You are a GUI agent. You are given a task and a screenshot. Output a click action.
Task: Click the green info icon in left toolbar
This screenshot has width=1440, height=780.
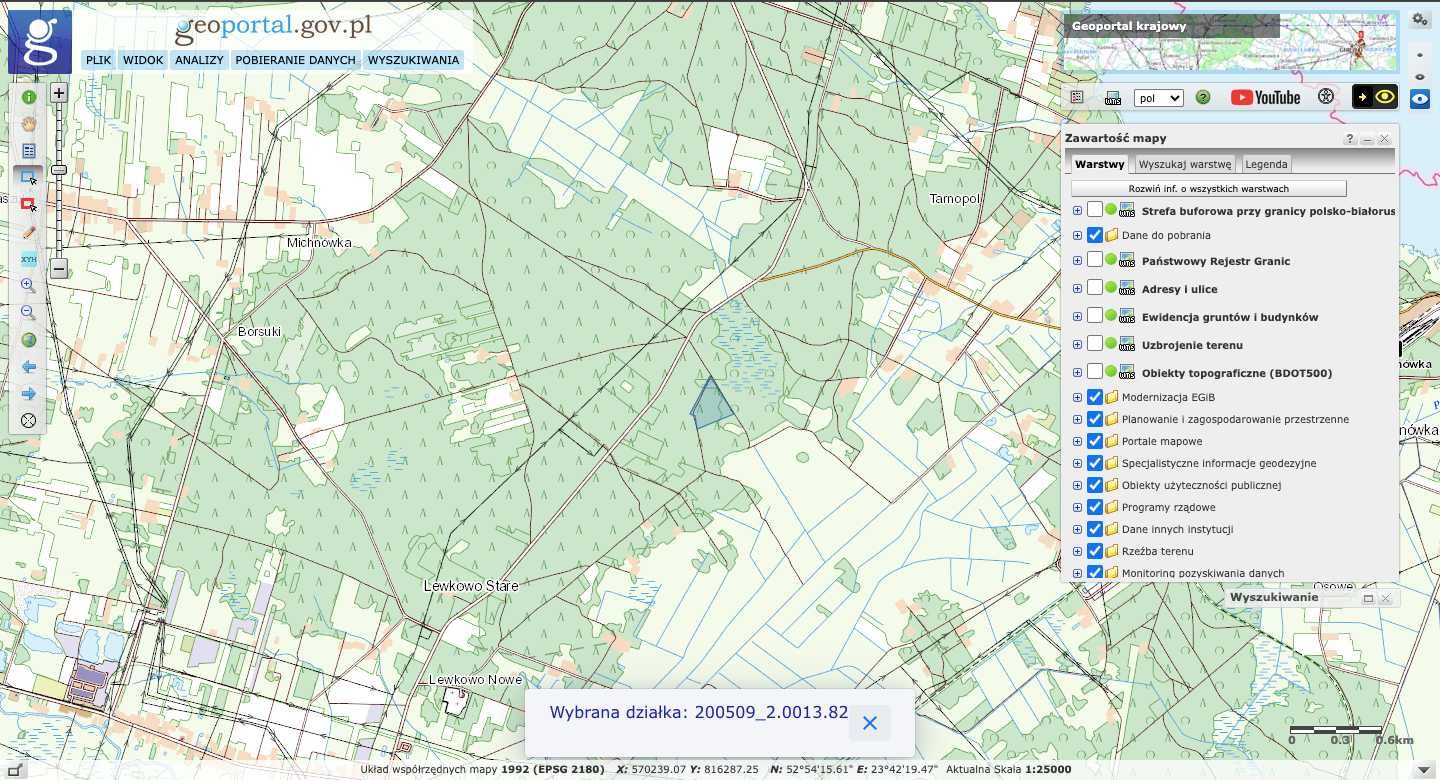29,97
